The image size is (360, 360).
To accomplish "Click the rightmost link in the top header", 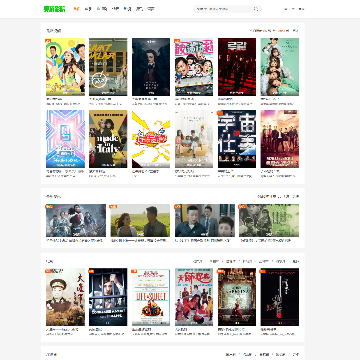I will tap(301, 9).
